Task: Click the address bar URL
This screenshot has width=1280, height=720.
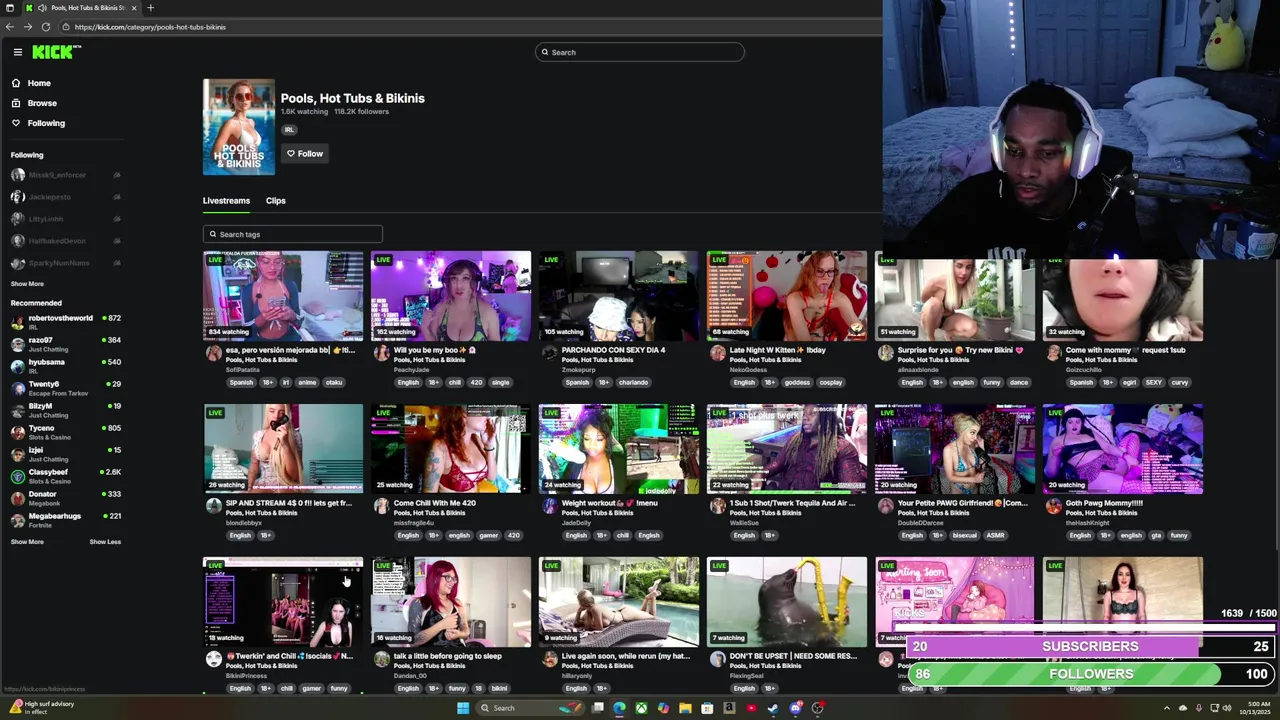Action: click(x=150, y=27)
